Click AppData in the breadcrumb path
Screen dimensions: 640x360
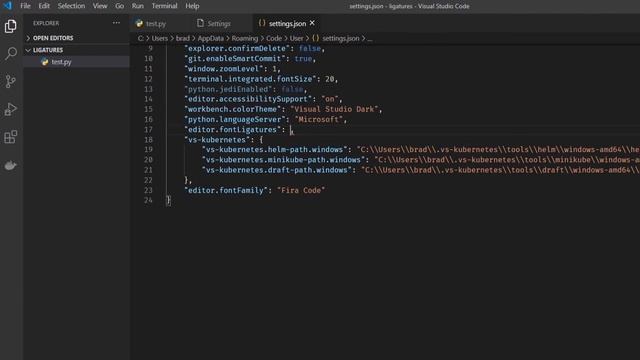pyautogui.click(x=211, y=38)
